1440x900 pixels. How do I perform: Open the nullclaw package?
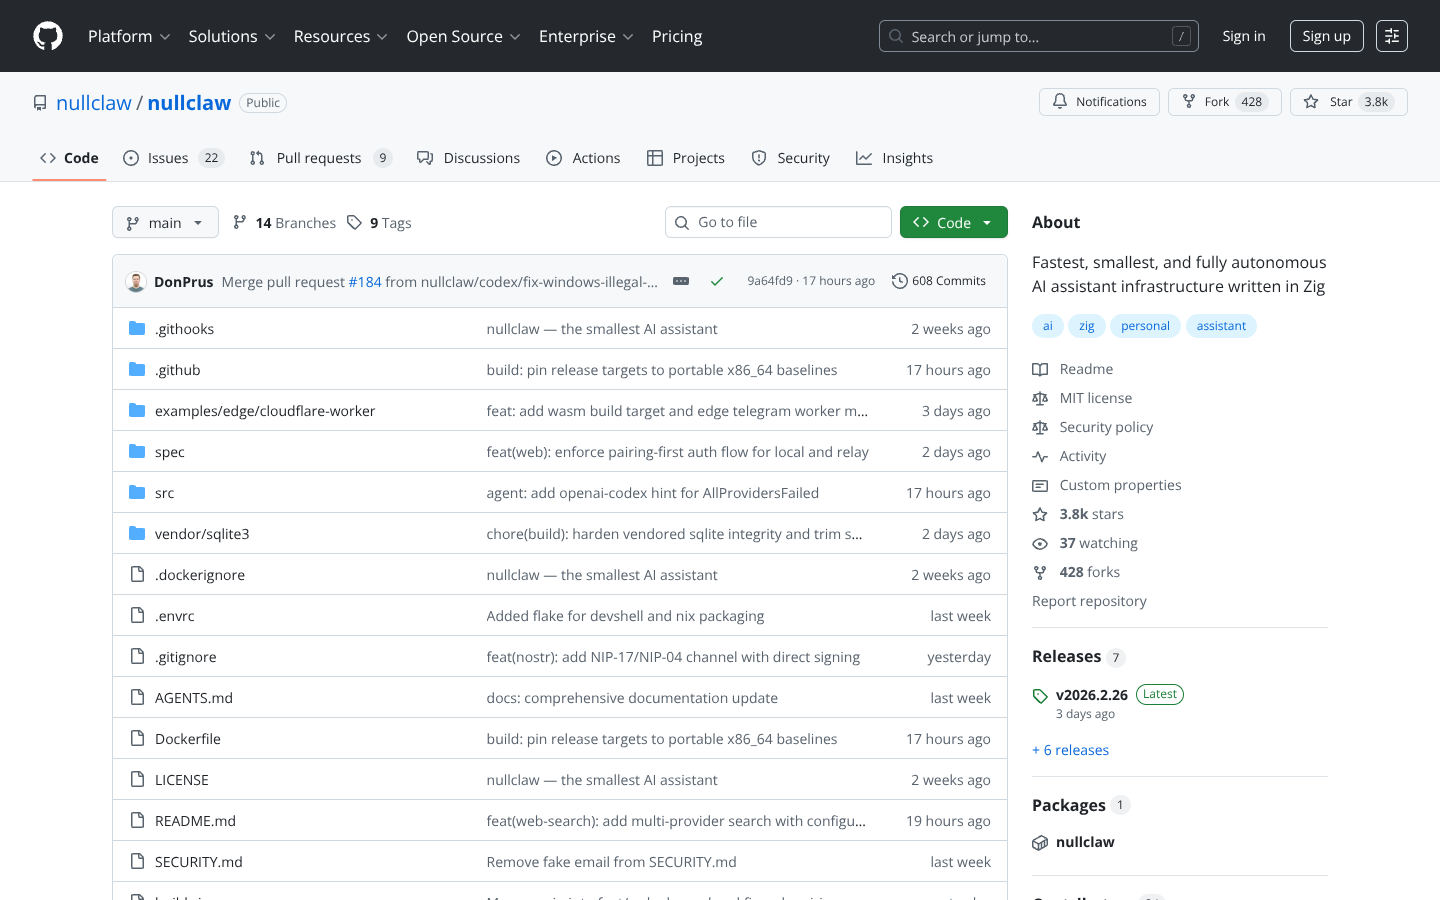coord(1085,842)
